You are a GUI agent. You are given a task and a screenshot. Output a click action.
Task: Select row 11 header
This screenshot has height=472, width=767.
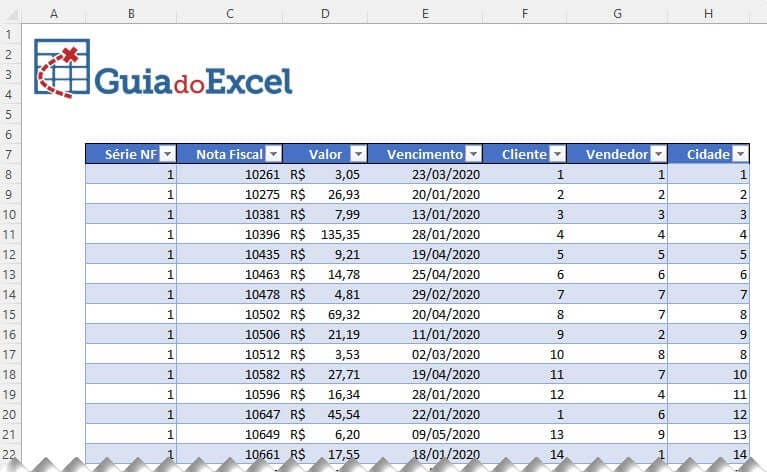click(10, 234)
